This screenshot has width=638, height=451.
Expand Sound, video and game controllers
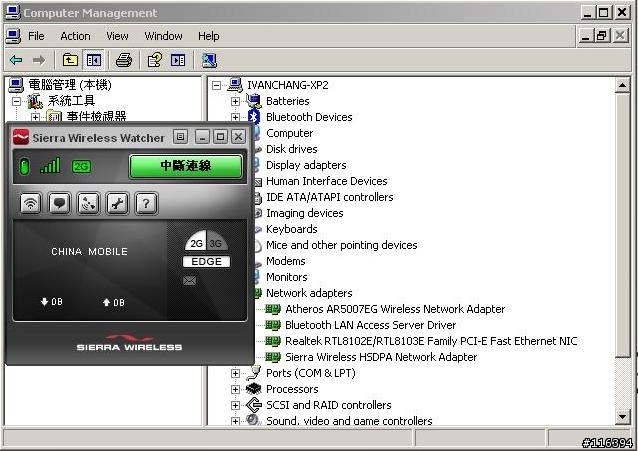coord(235,421)
